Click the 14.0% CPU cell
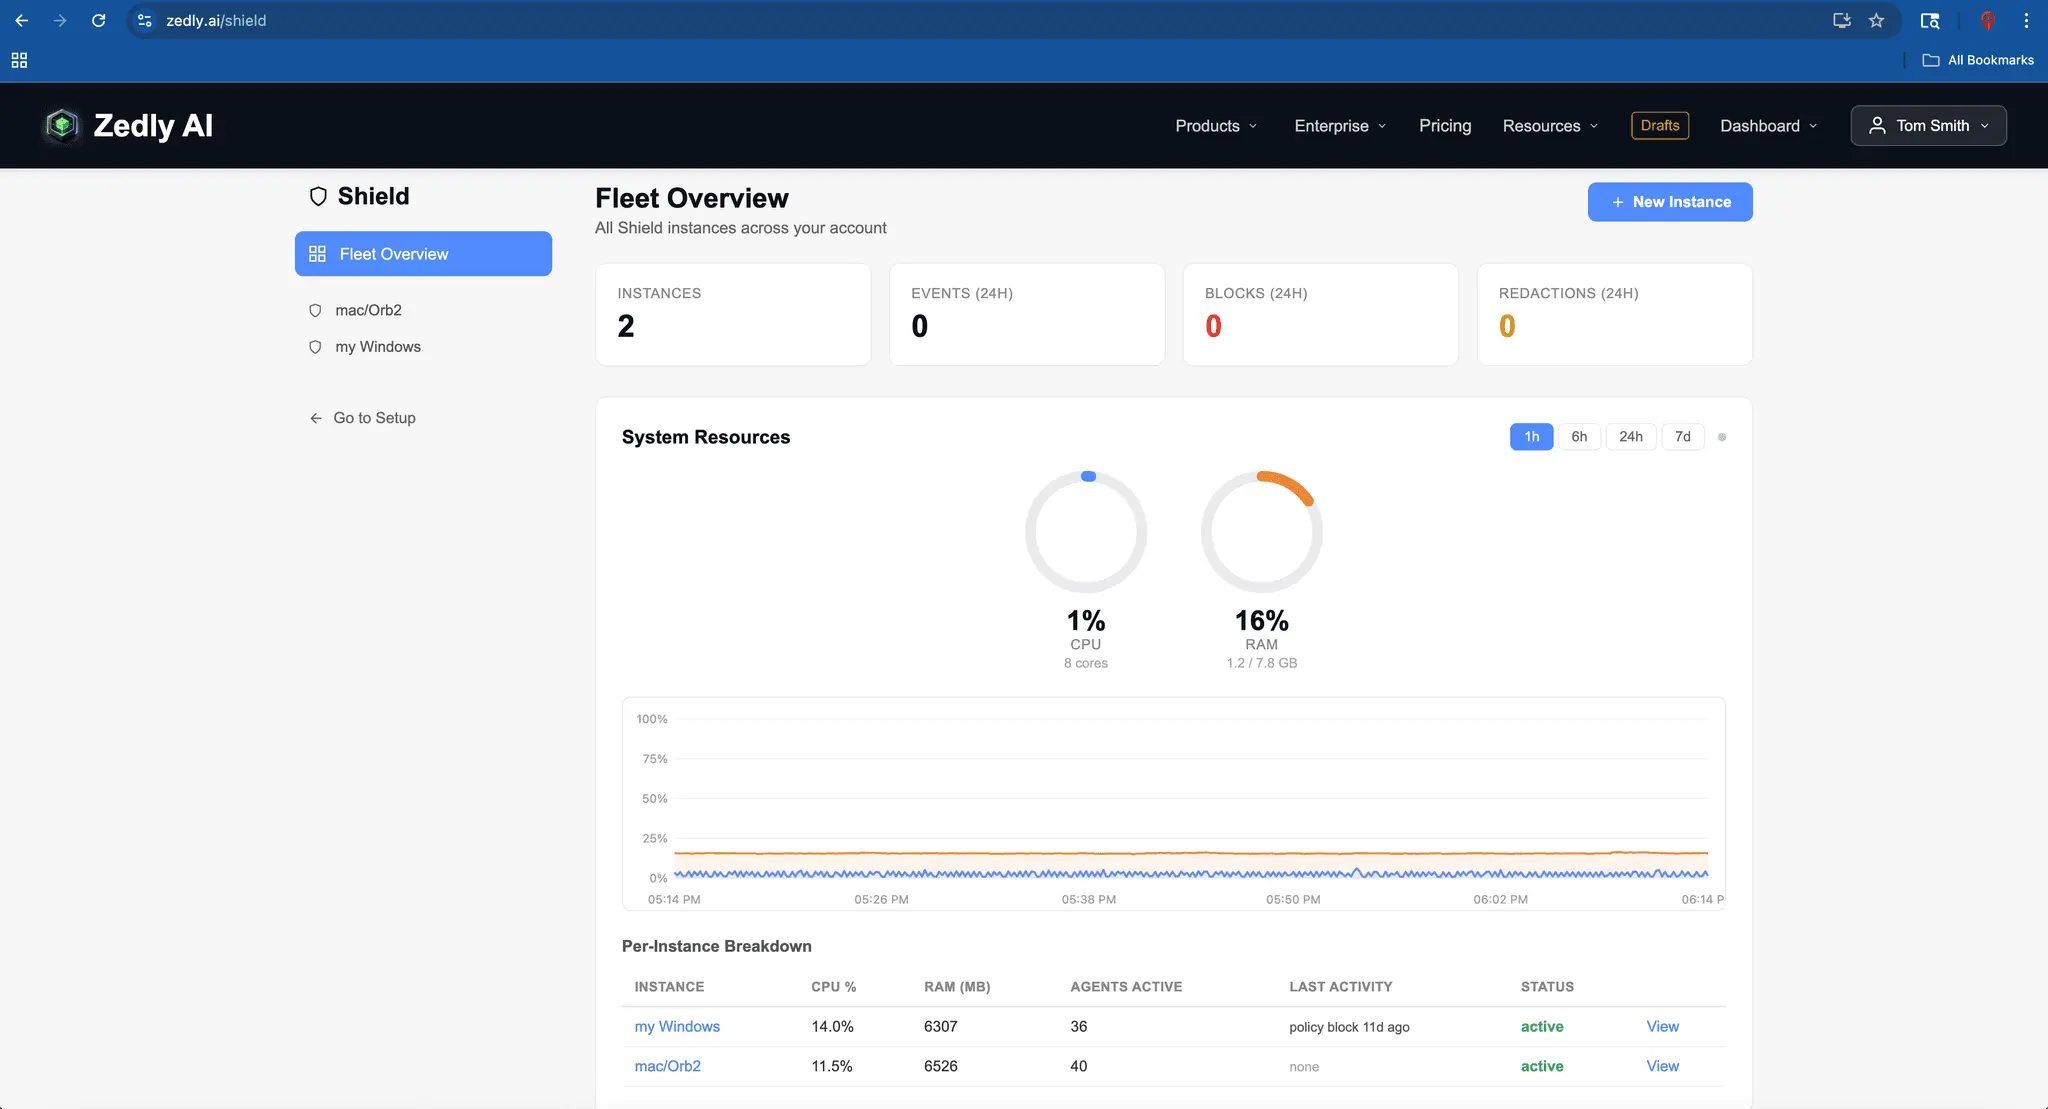Viewport: 2048px width, 1109px height. [832, 1027]
